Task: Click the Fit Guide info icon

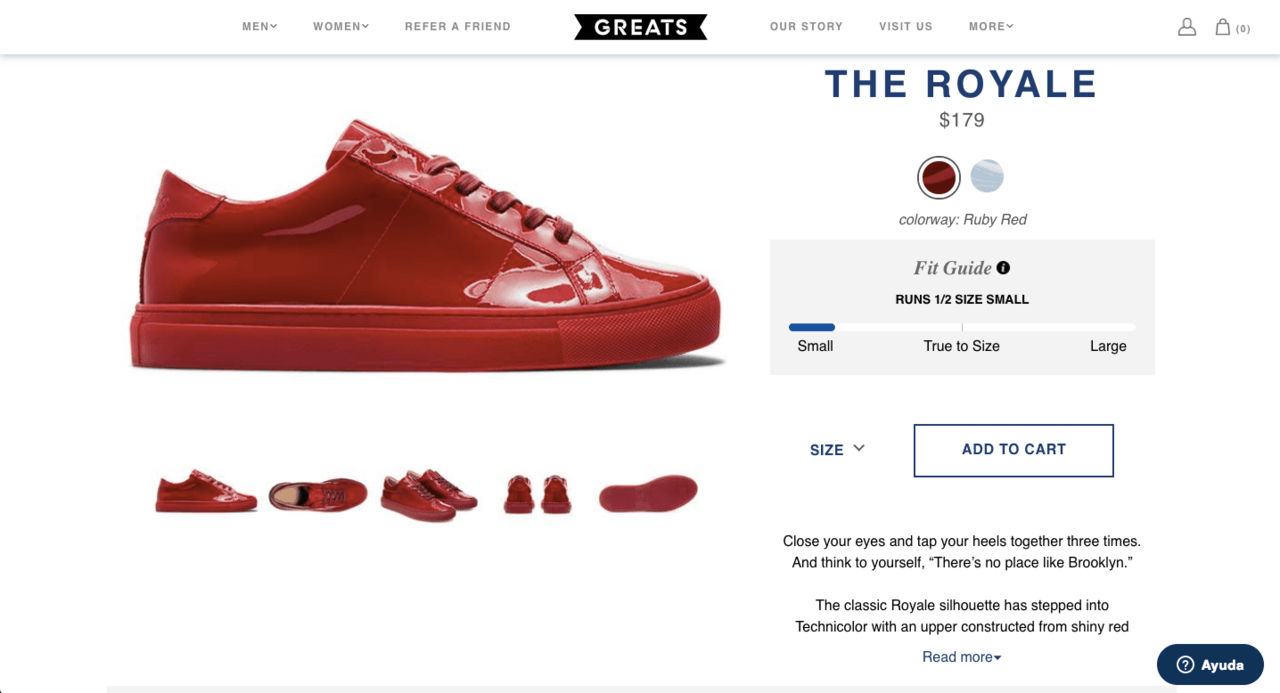Action: 1003,267
